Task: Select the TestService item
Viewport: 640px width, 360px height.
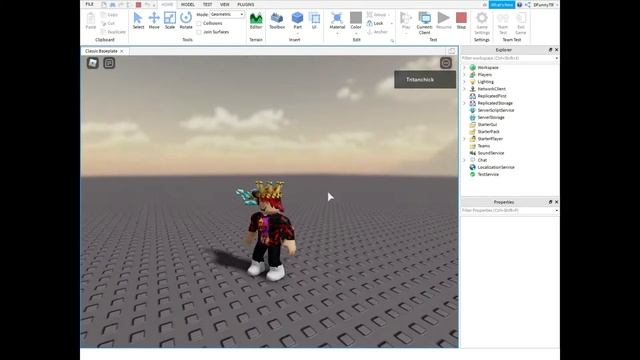Action: coord(488,174)
